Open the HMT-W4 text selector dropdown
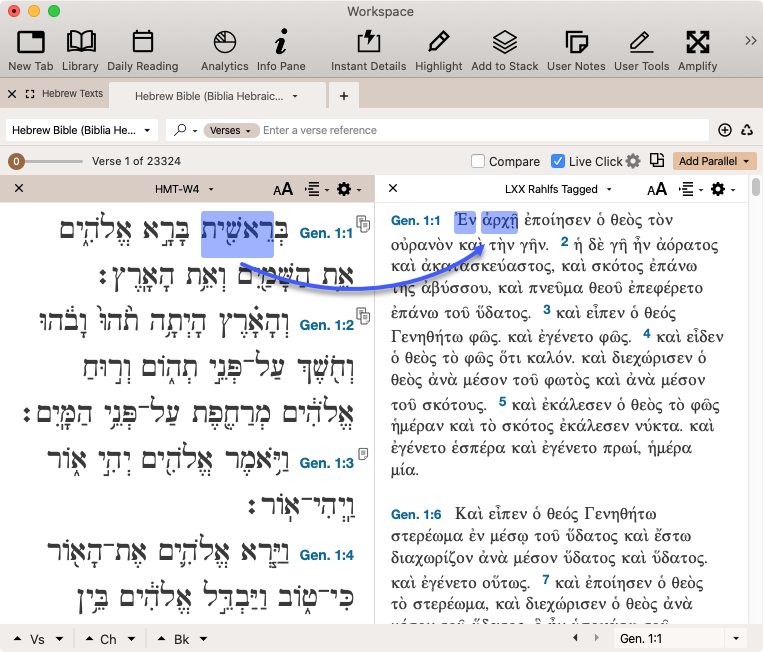 click(x=184, y=189)
